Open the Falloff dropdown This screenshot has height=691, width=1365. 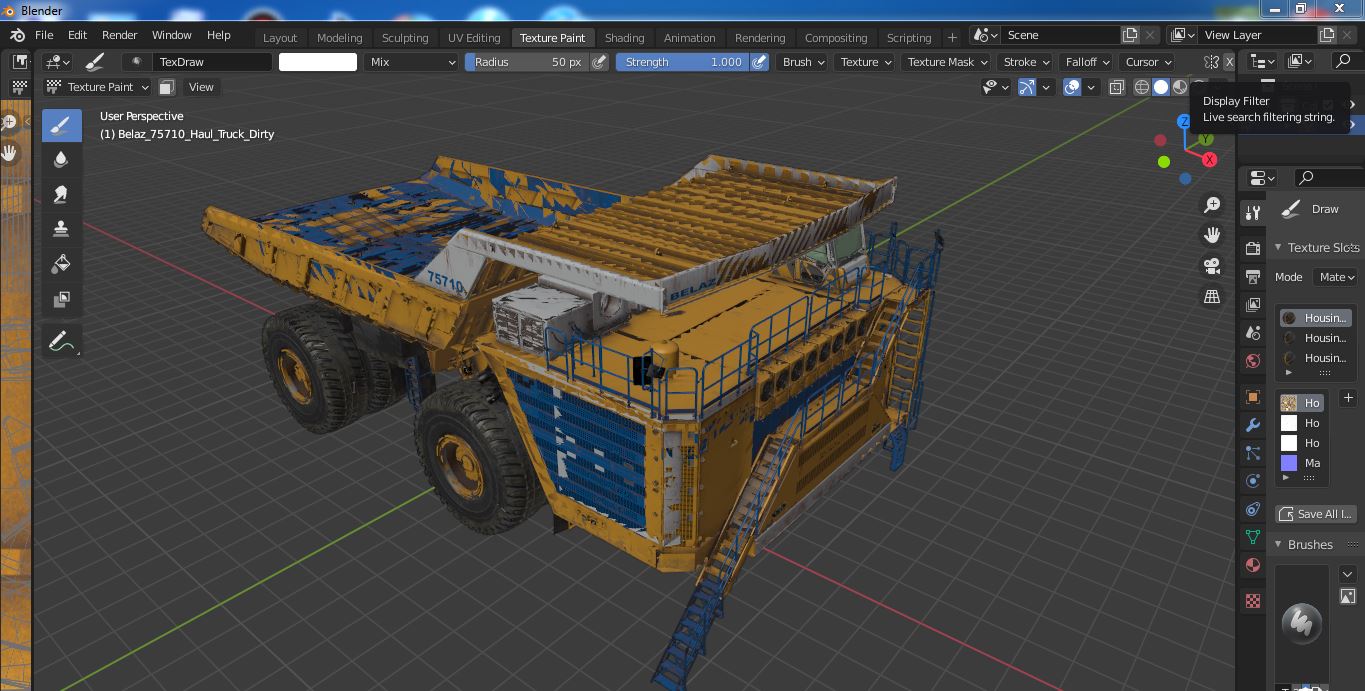[1088, 62]
